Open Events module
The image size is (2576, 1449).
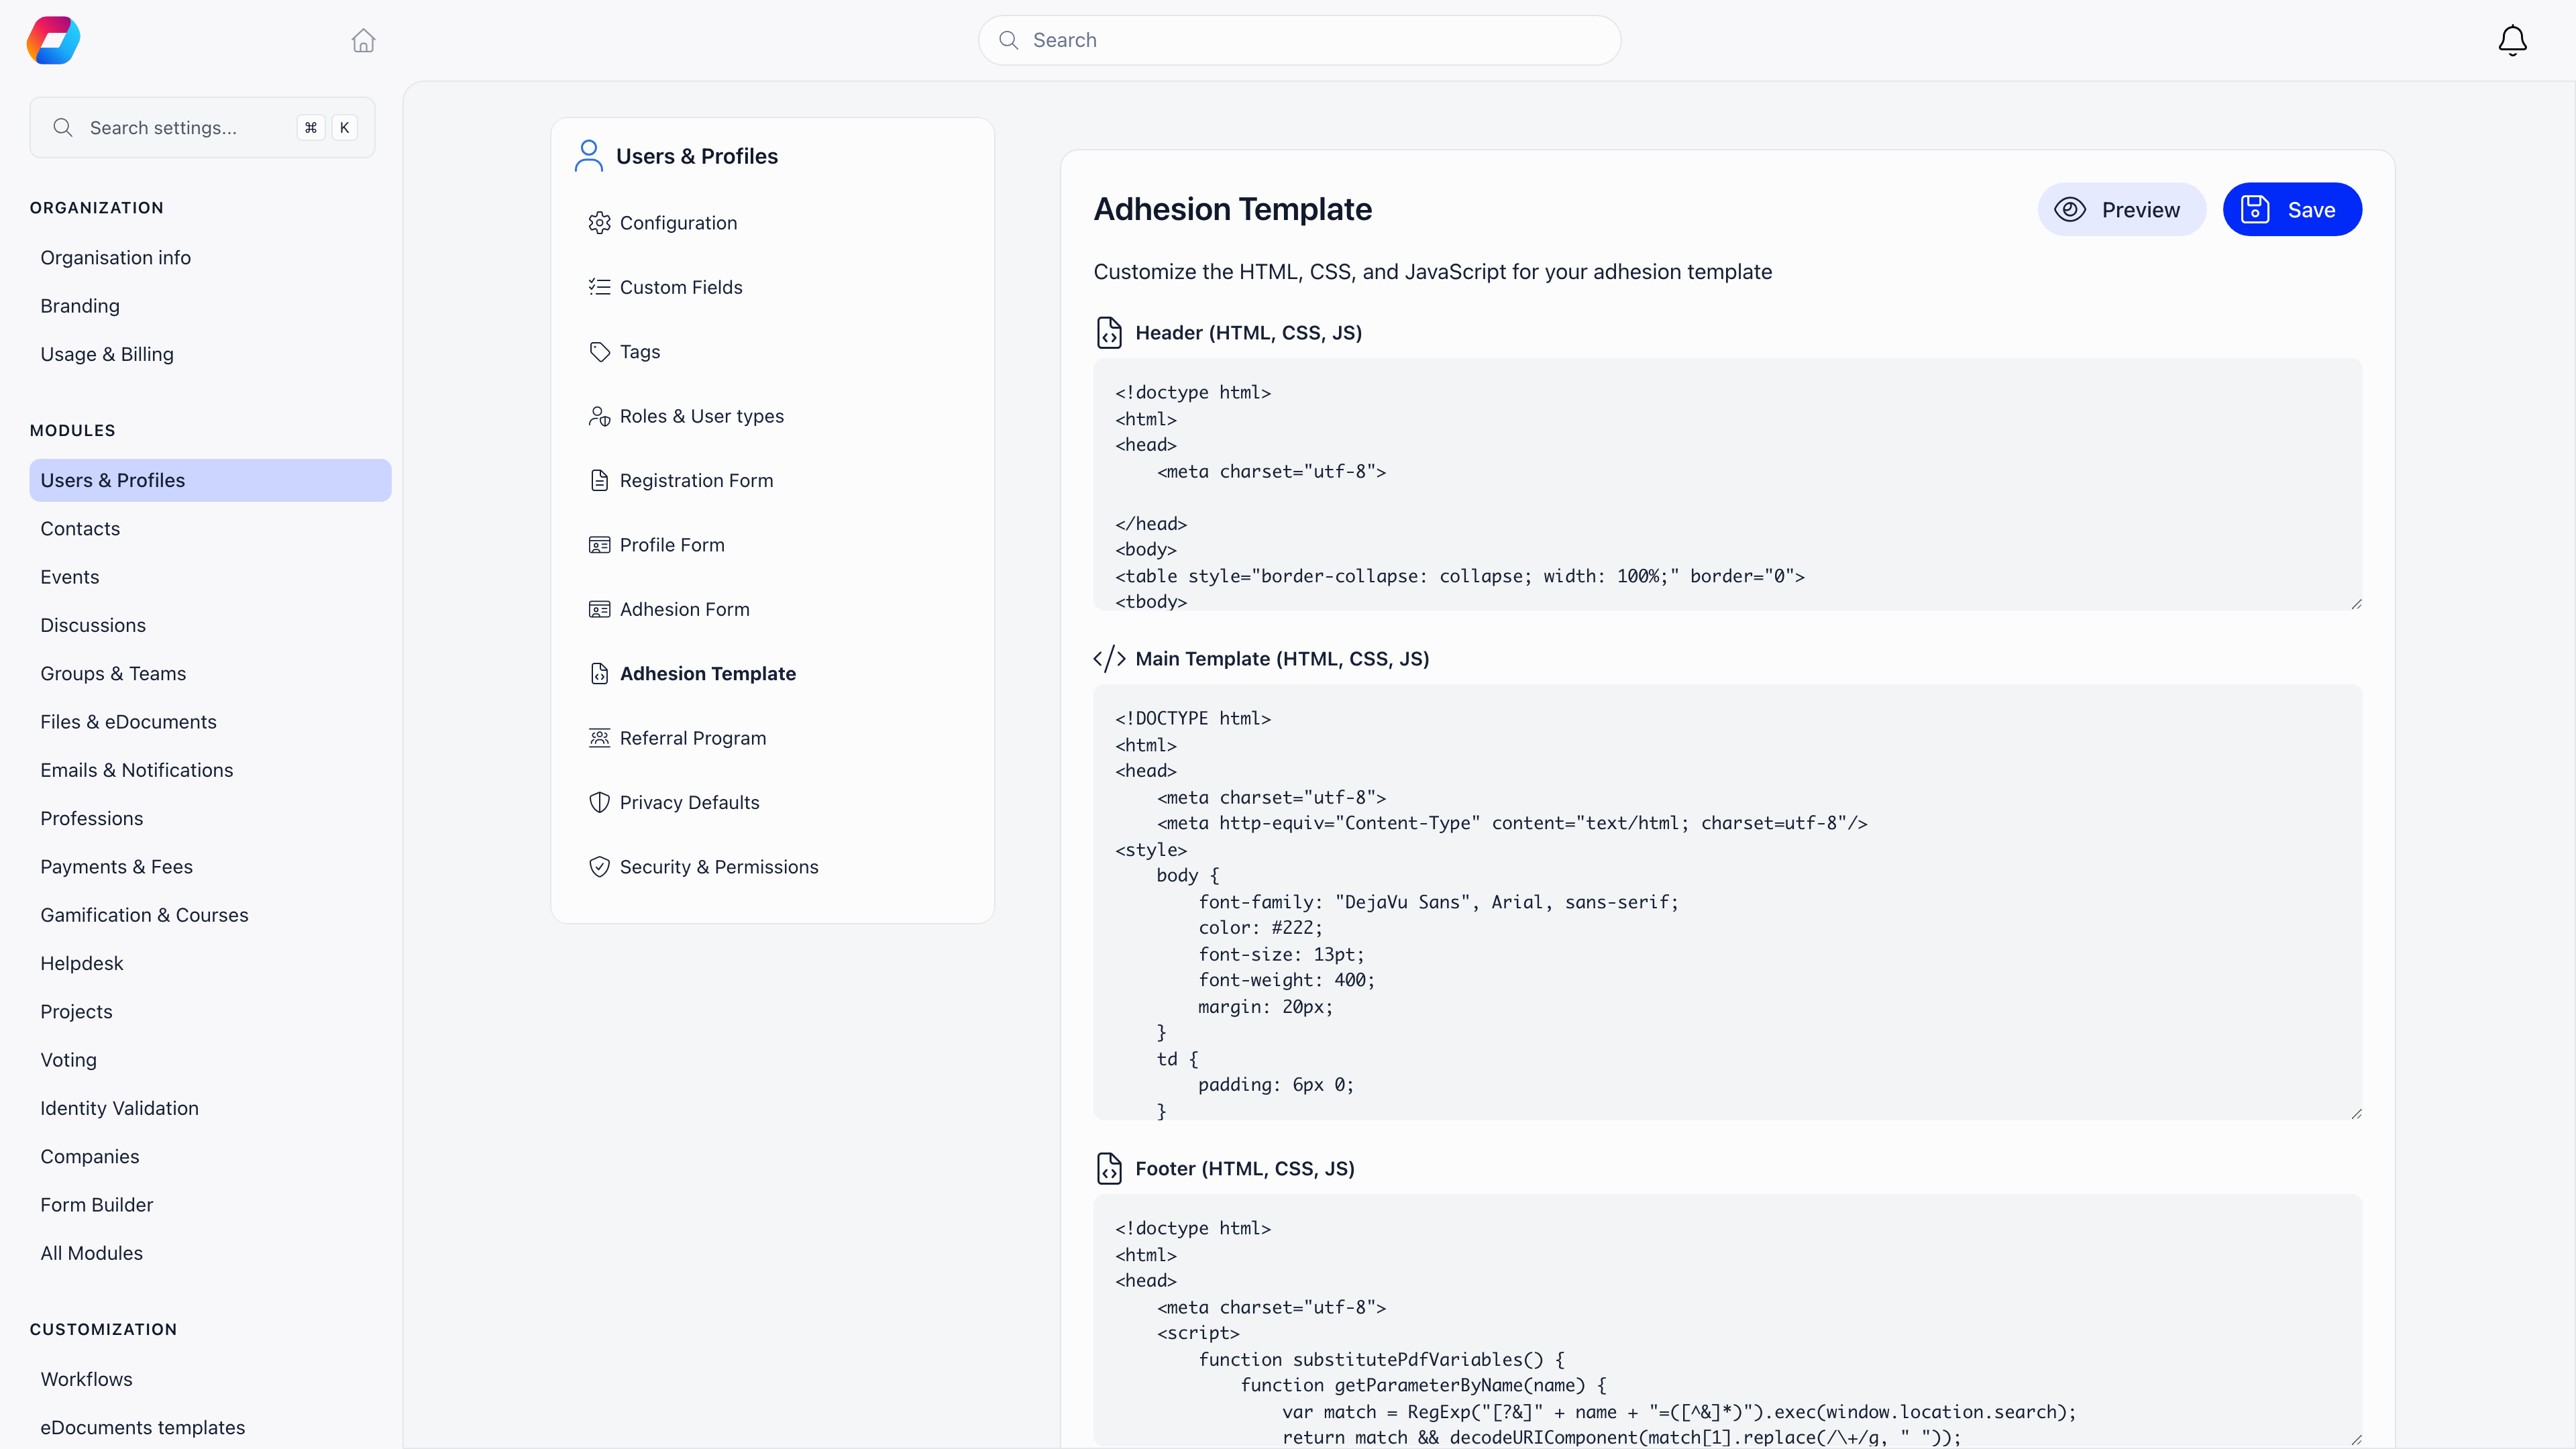pos(70,577)
